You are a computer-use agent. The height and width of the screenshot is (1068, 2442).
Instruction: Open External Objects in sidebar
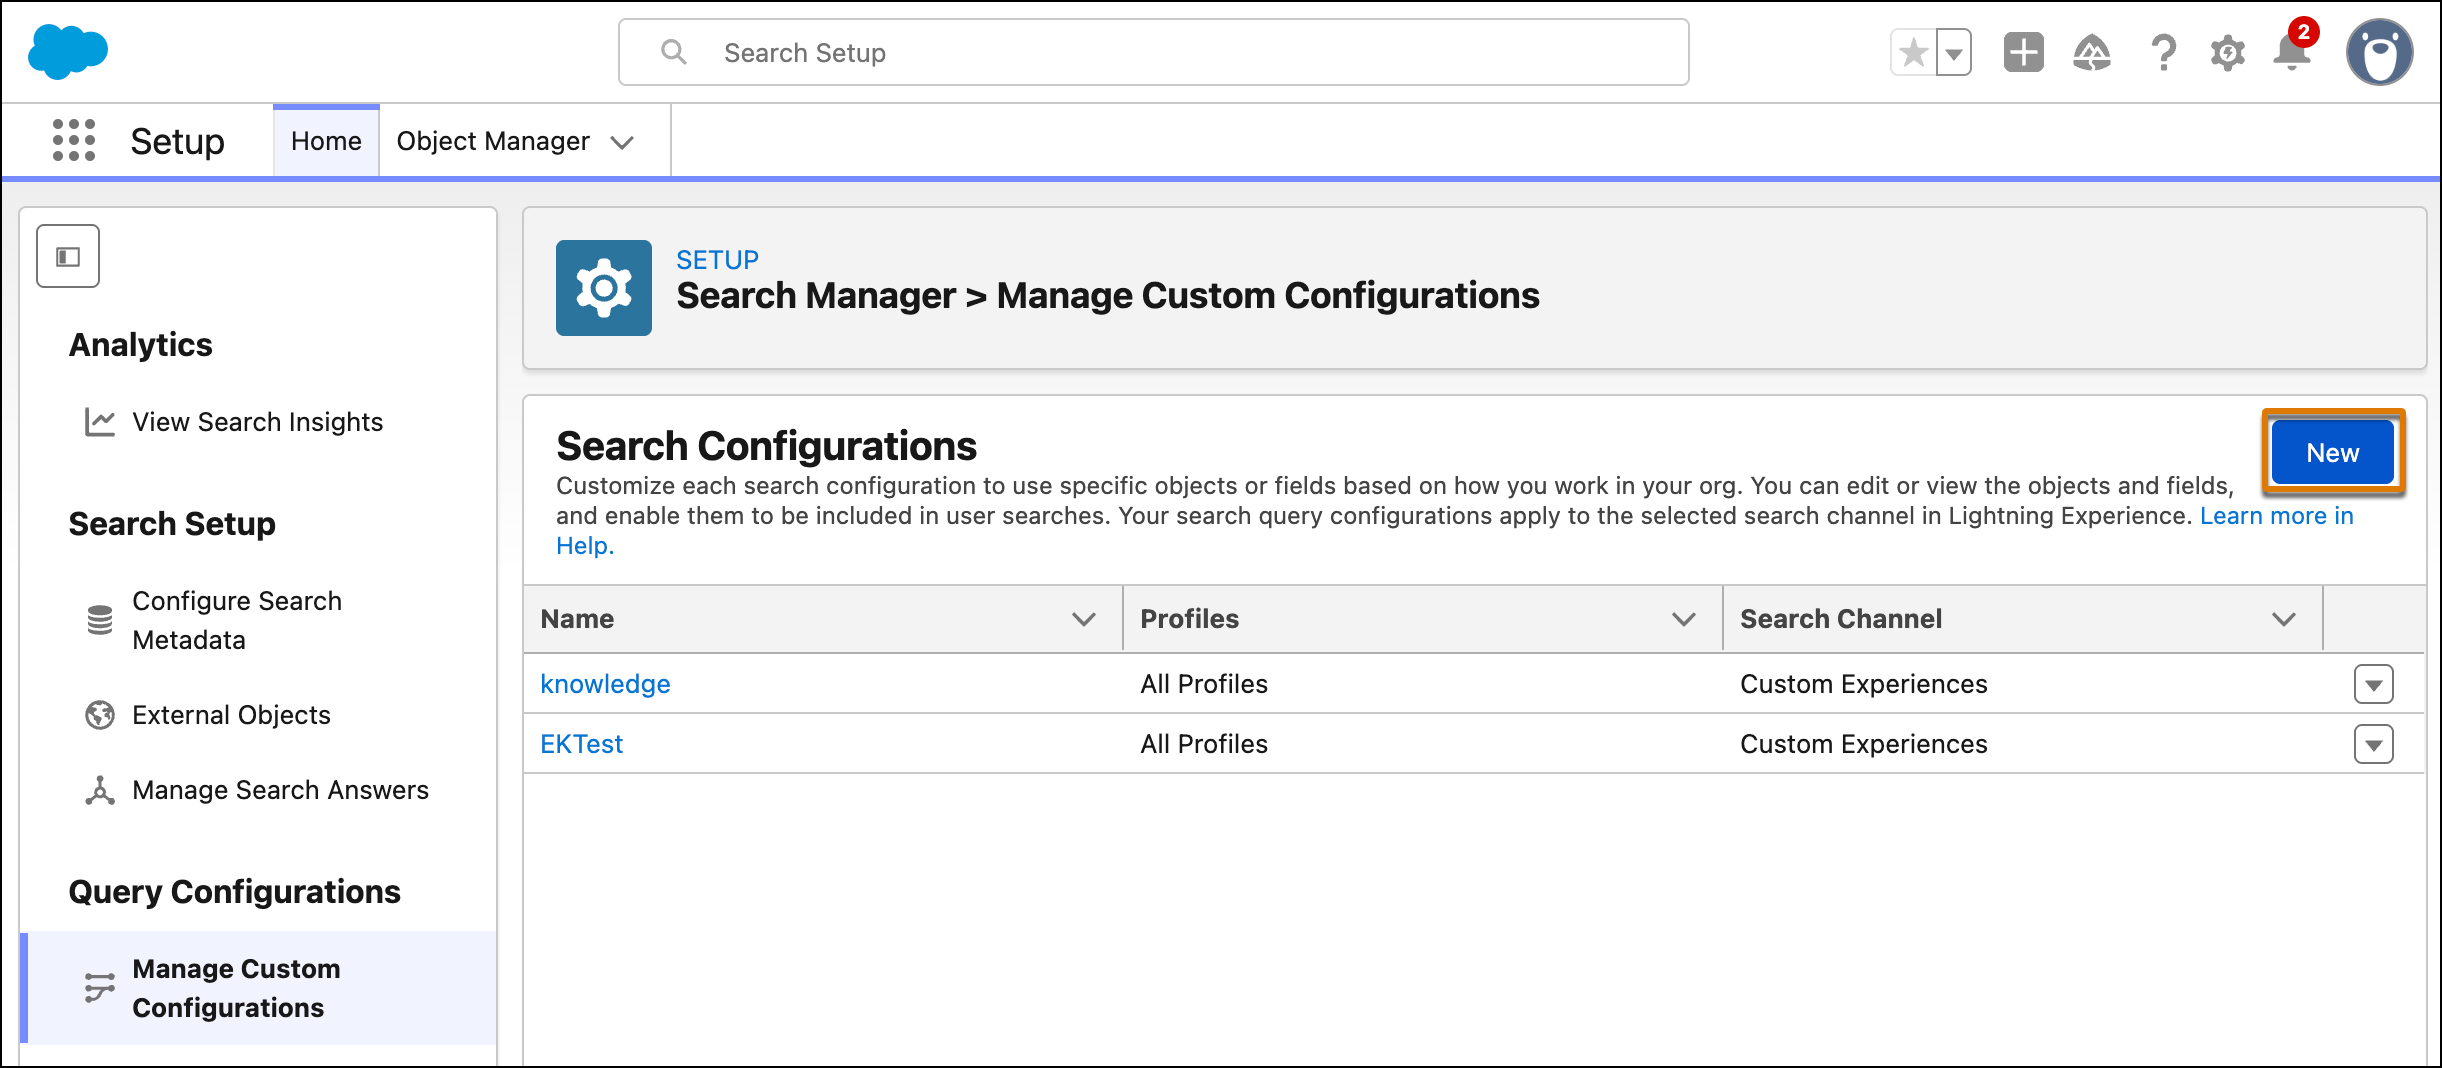[231, 715]
